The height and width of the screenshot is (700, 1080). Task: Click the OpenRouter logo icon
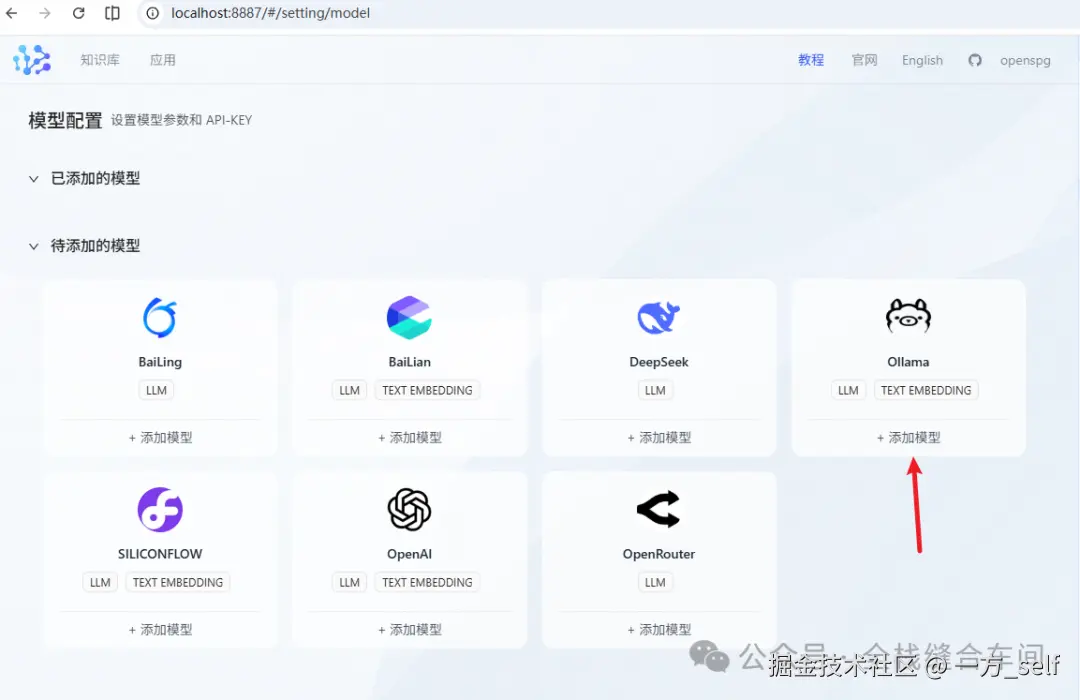point(658,510)
